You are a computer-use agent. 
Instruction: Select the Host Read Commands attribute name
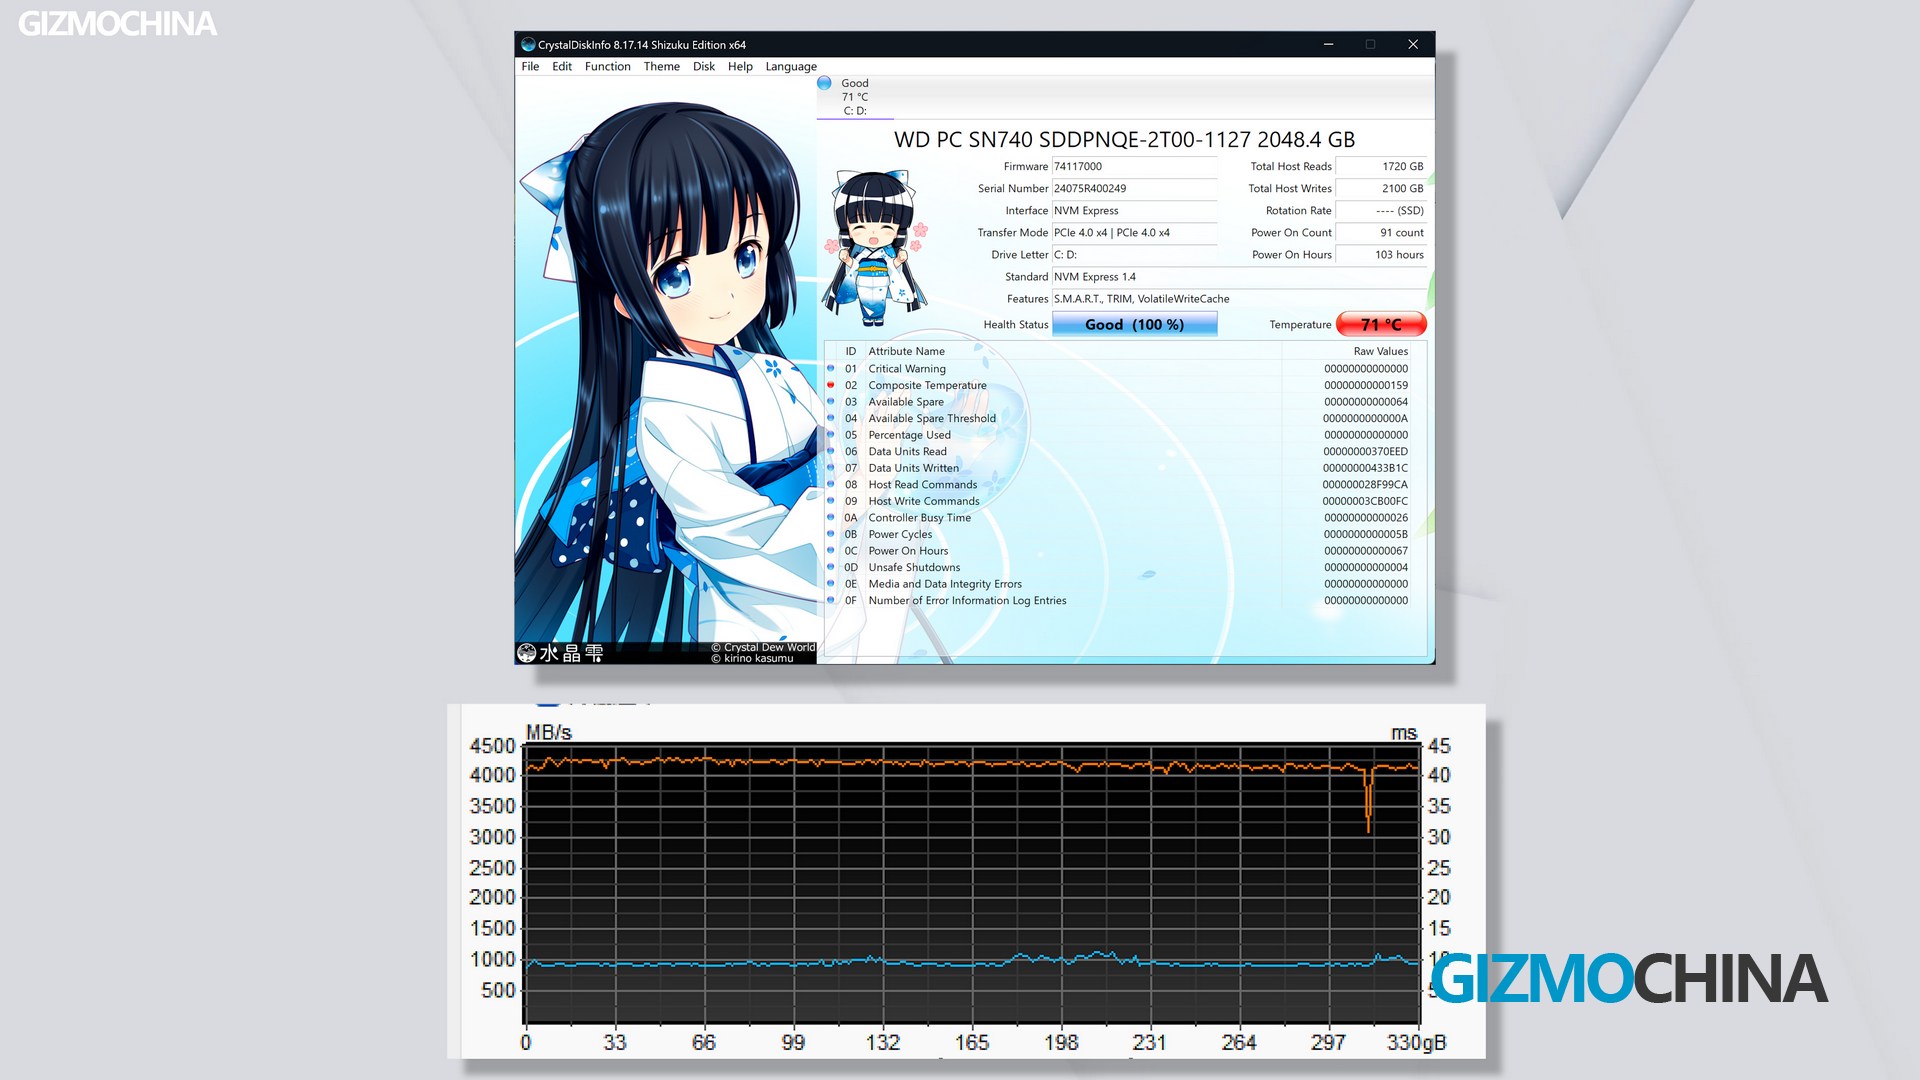922,485
